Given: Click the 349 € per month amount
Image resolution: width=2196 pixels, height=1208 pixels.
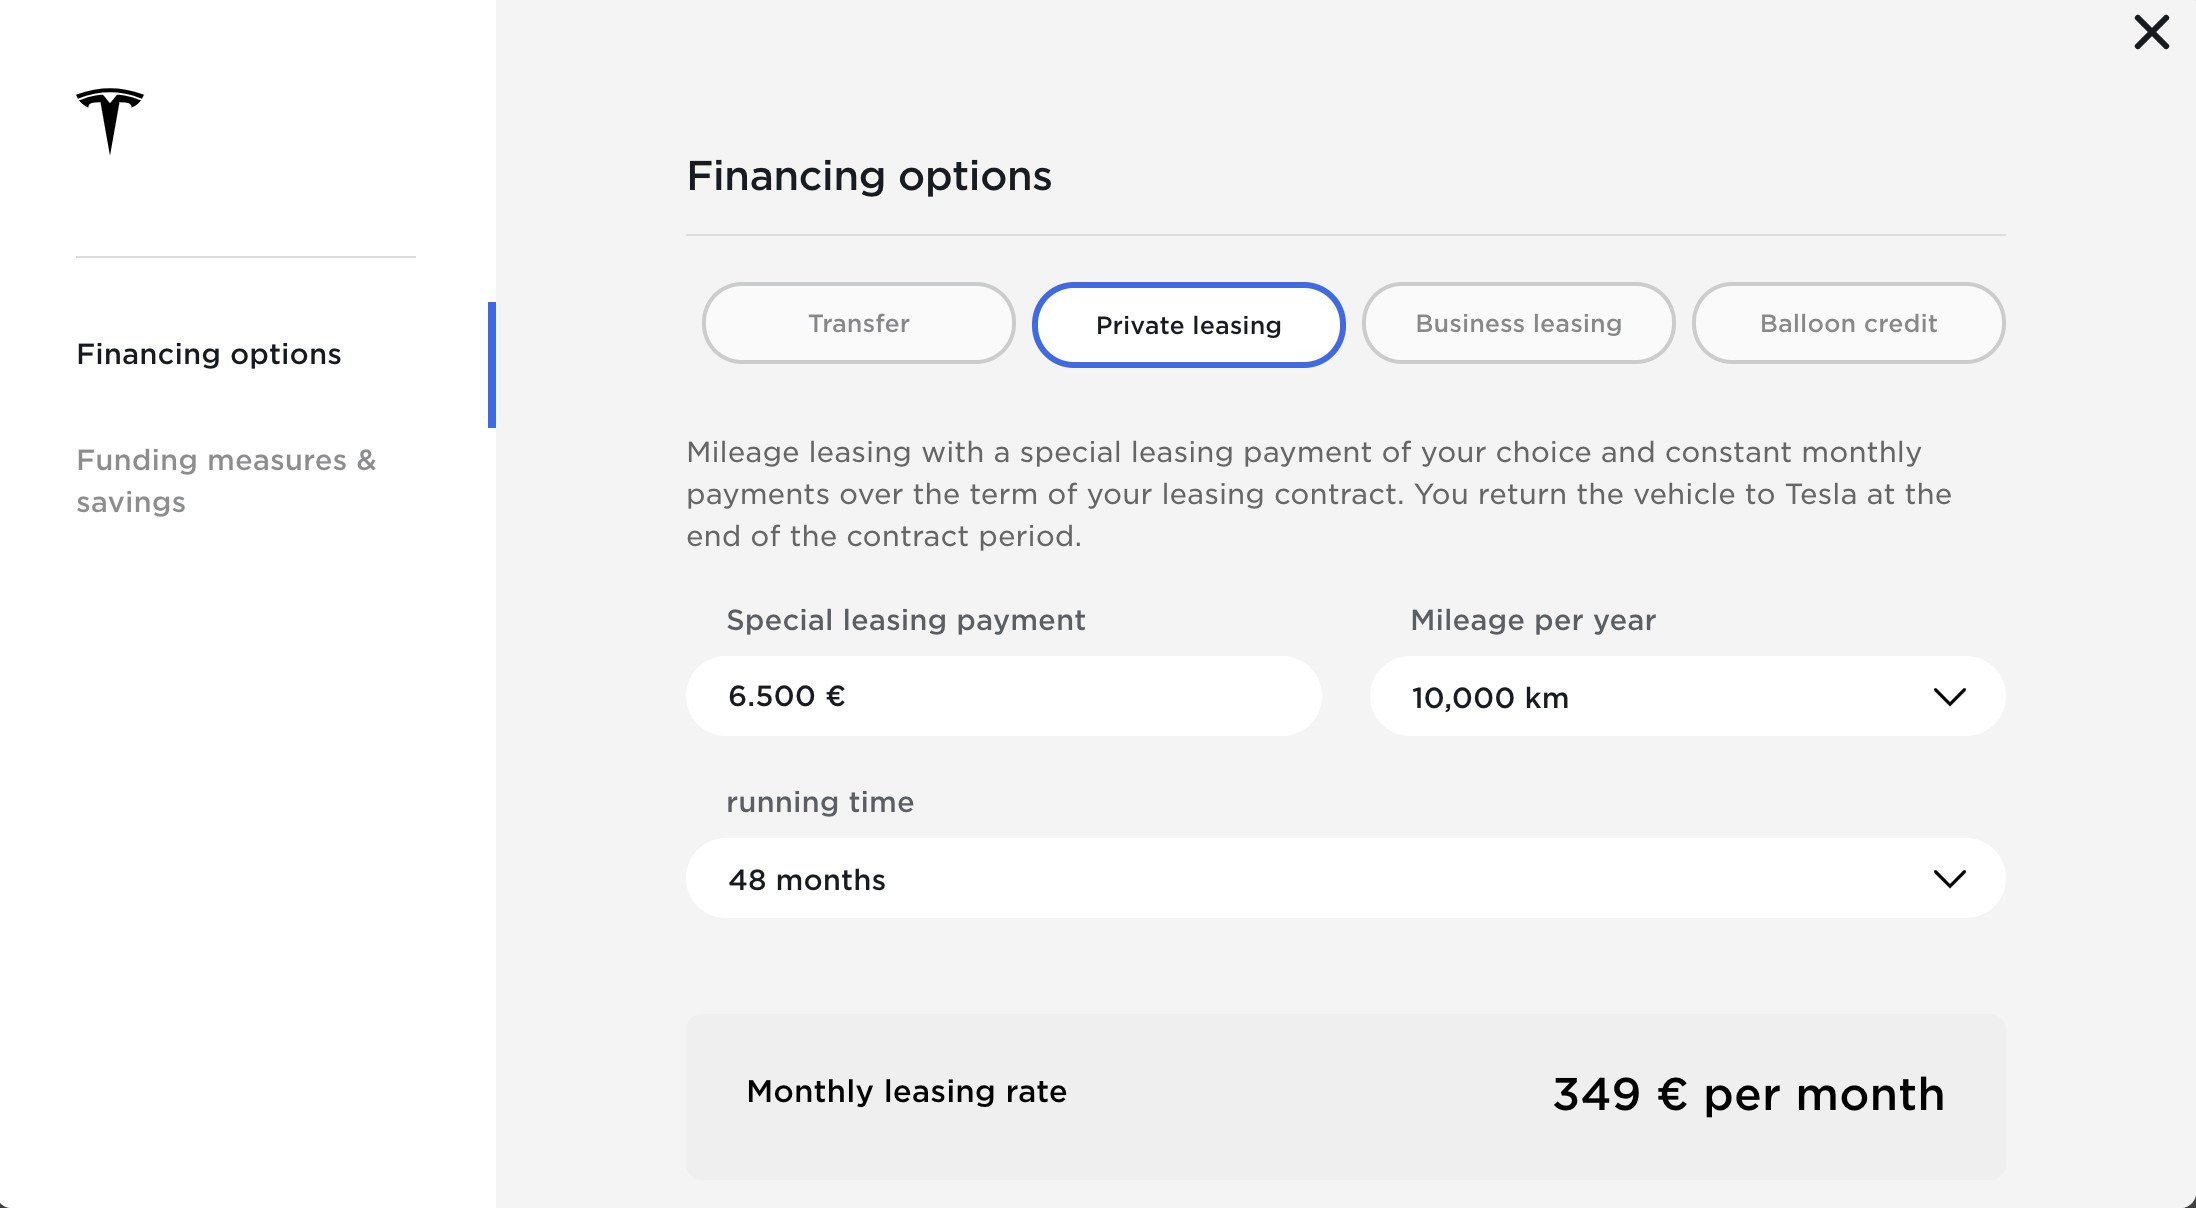Looking at the screenshot, I should [x=1749, y=1095].
